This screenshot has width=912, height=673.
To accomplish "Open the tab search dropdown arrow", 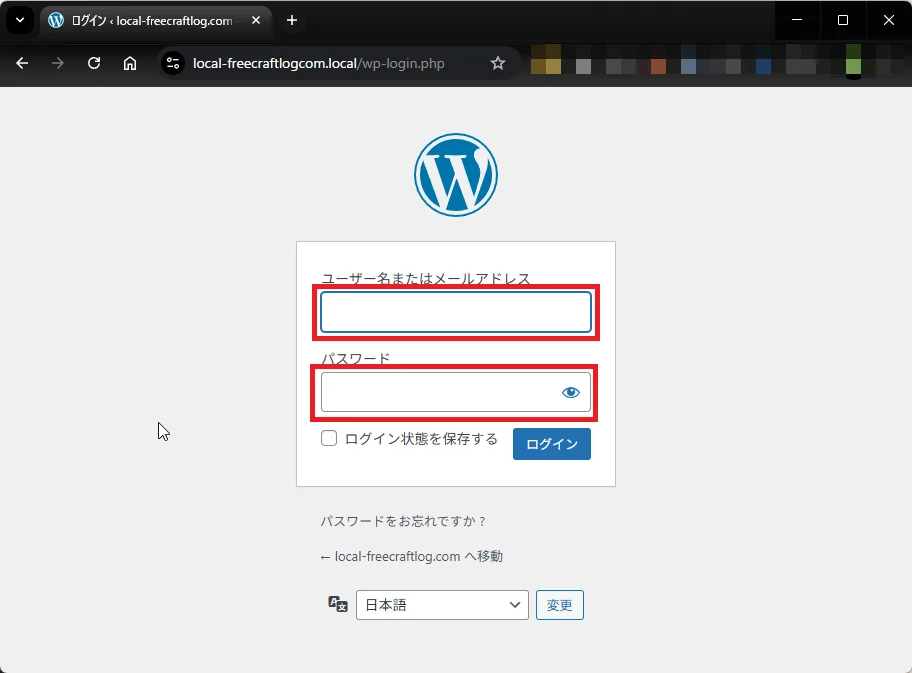I will pyautogui.click(x=20, y=20).
